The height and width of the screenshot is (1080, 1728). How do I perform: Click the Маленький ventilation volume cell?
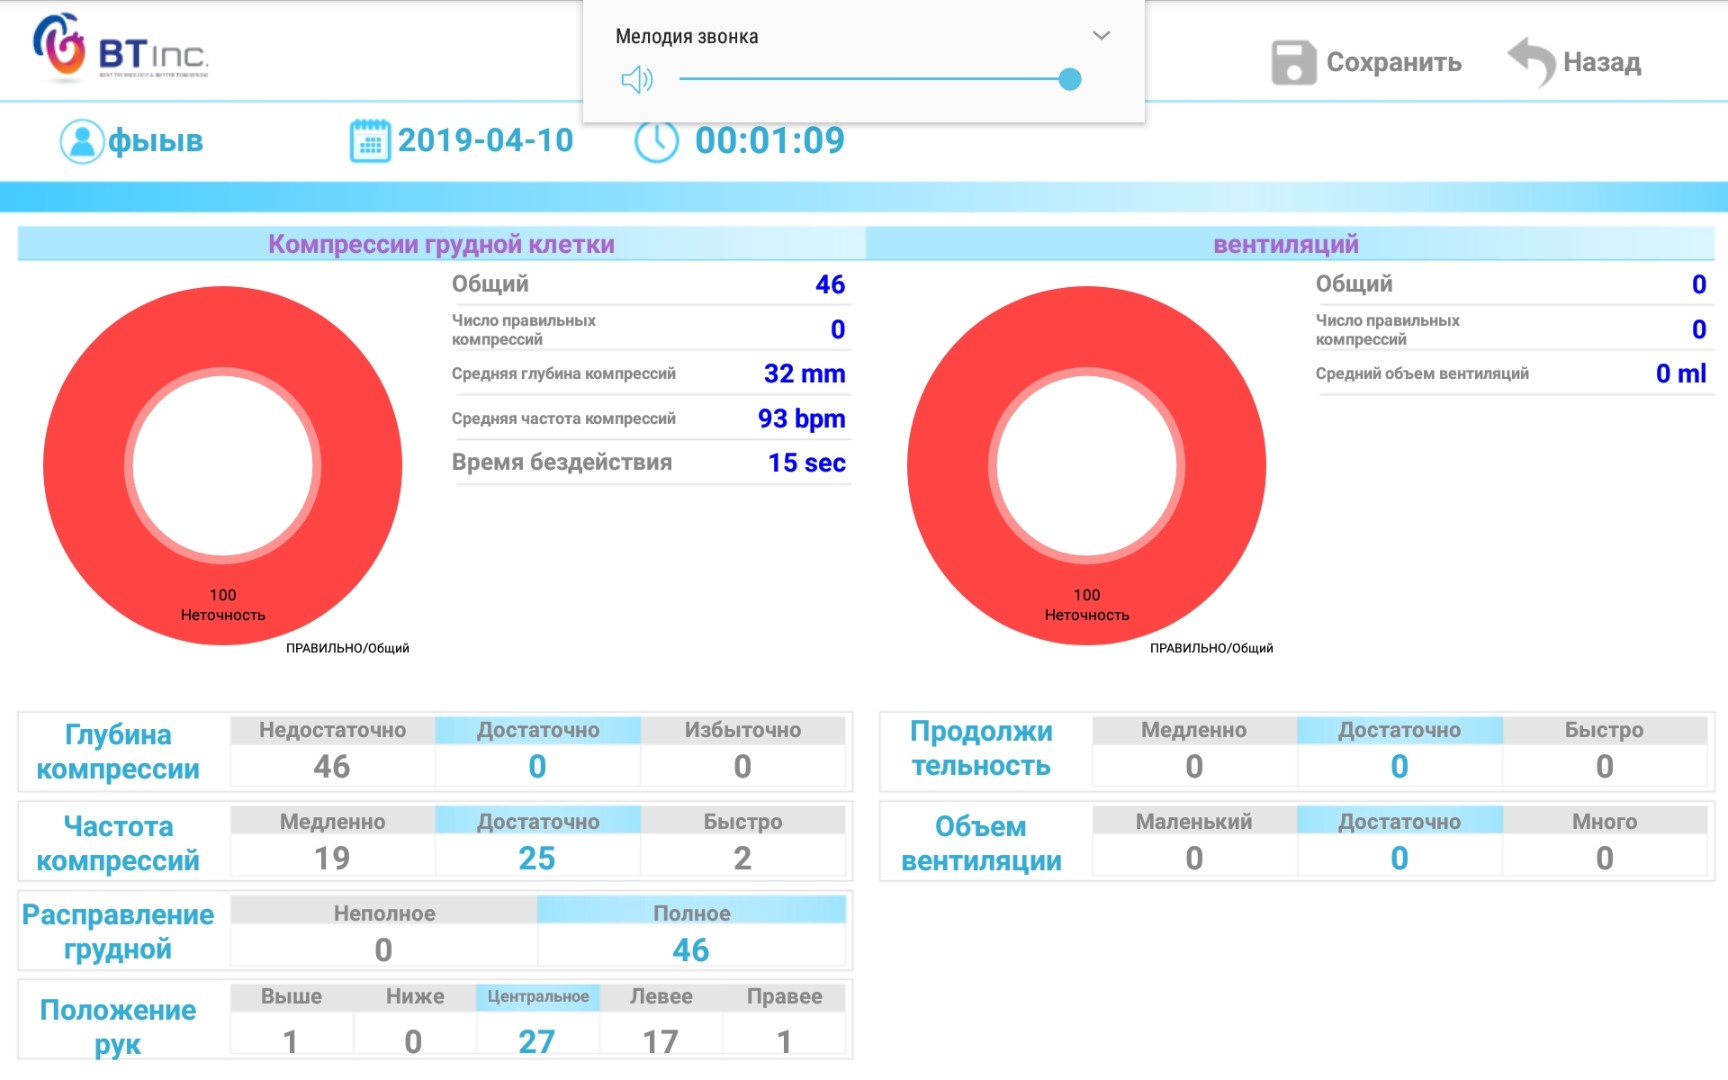click(1193, 842)
